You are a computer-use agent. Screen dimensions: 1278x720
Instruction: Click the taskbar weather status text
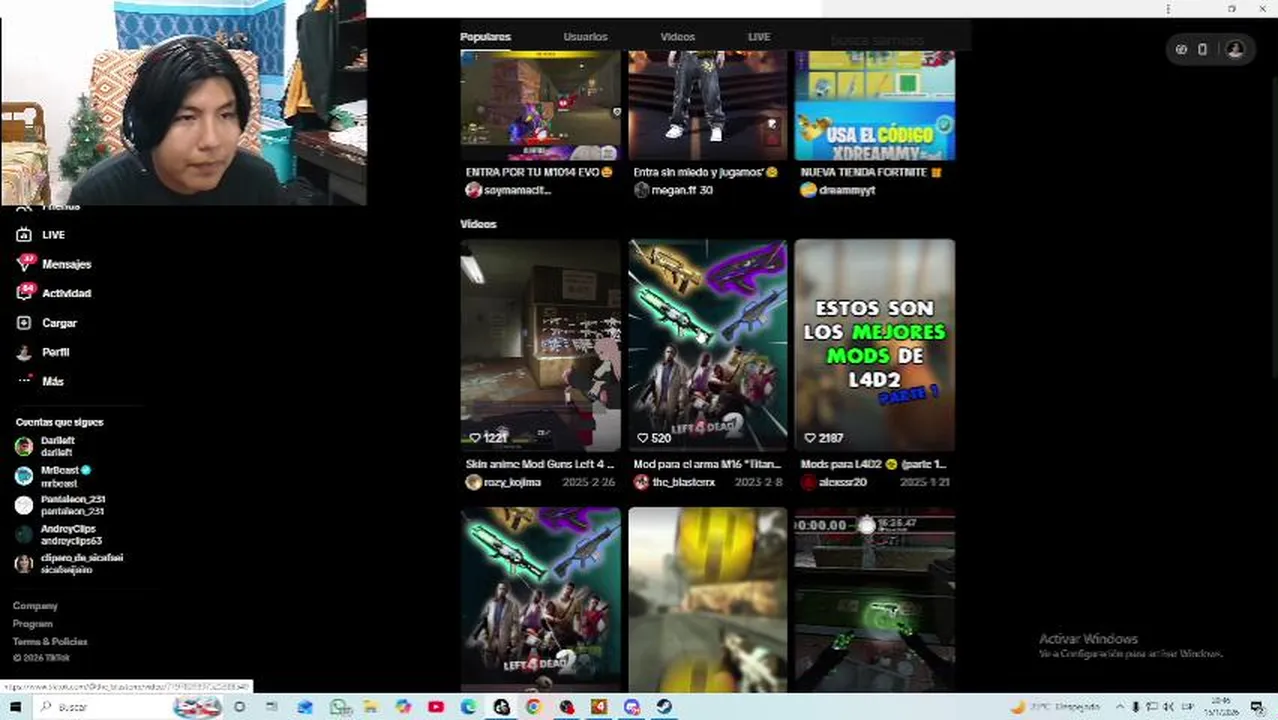[1063, 707]
